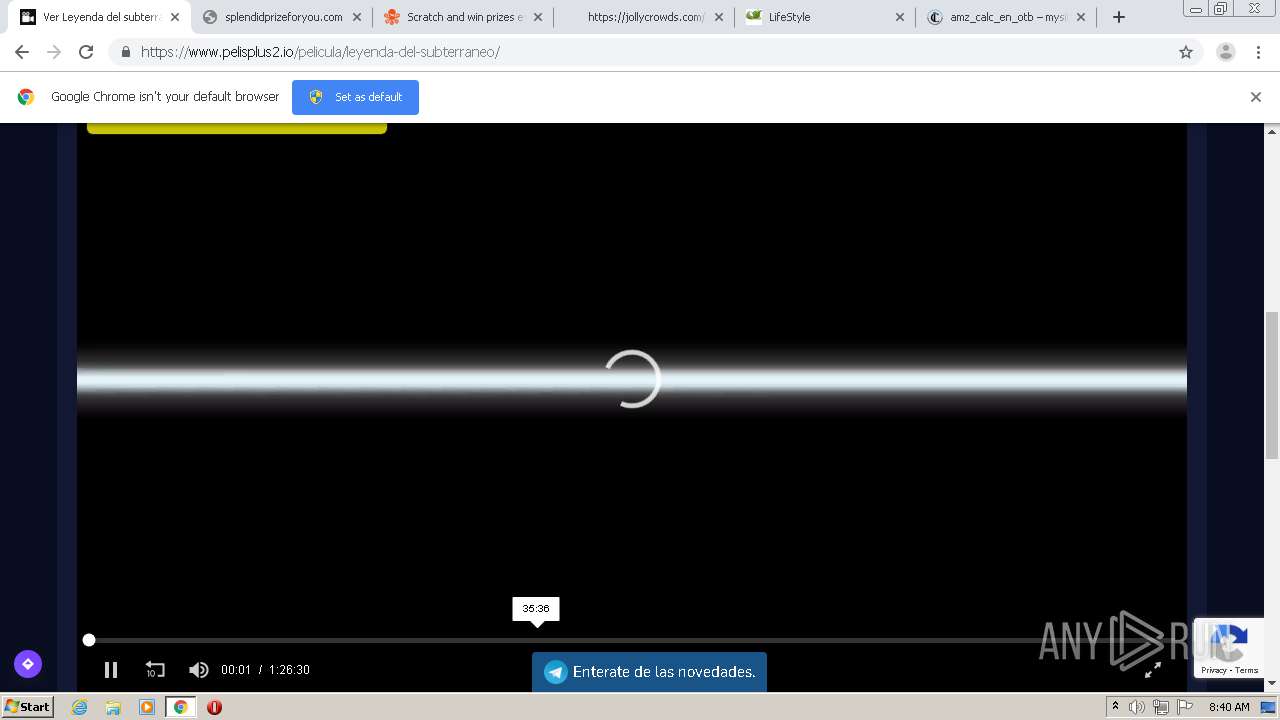Click the Chrome taskbar icon
Screen dimensions: 1280x720
(x=181, y=707)
